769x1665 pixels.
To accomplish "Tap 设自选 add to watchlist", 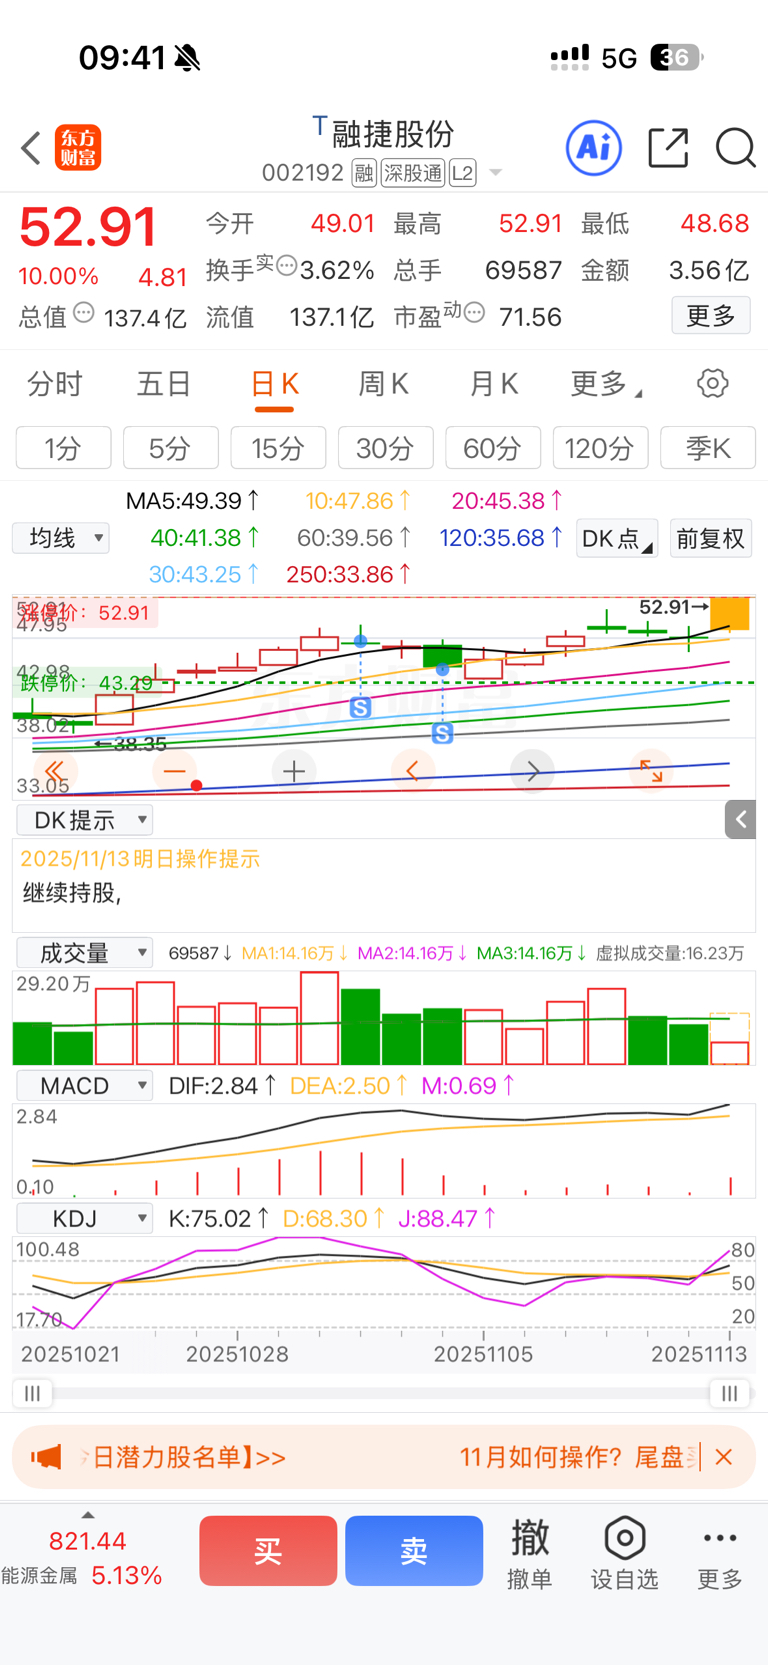I will coord(625,1554).
